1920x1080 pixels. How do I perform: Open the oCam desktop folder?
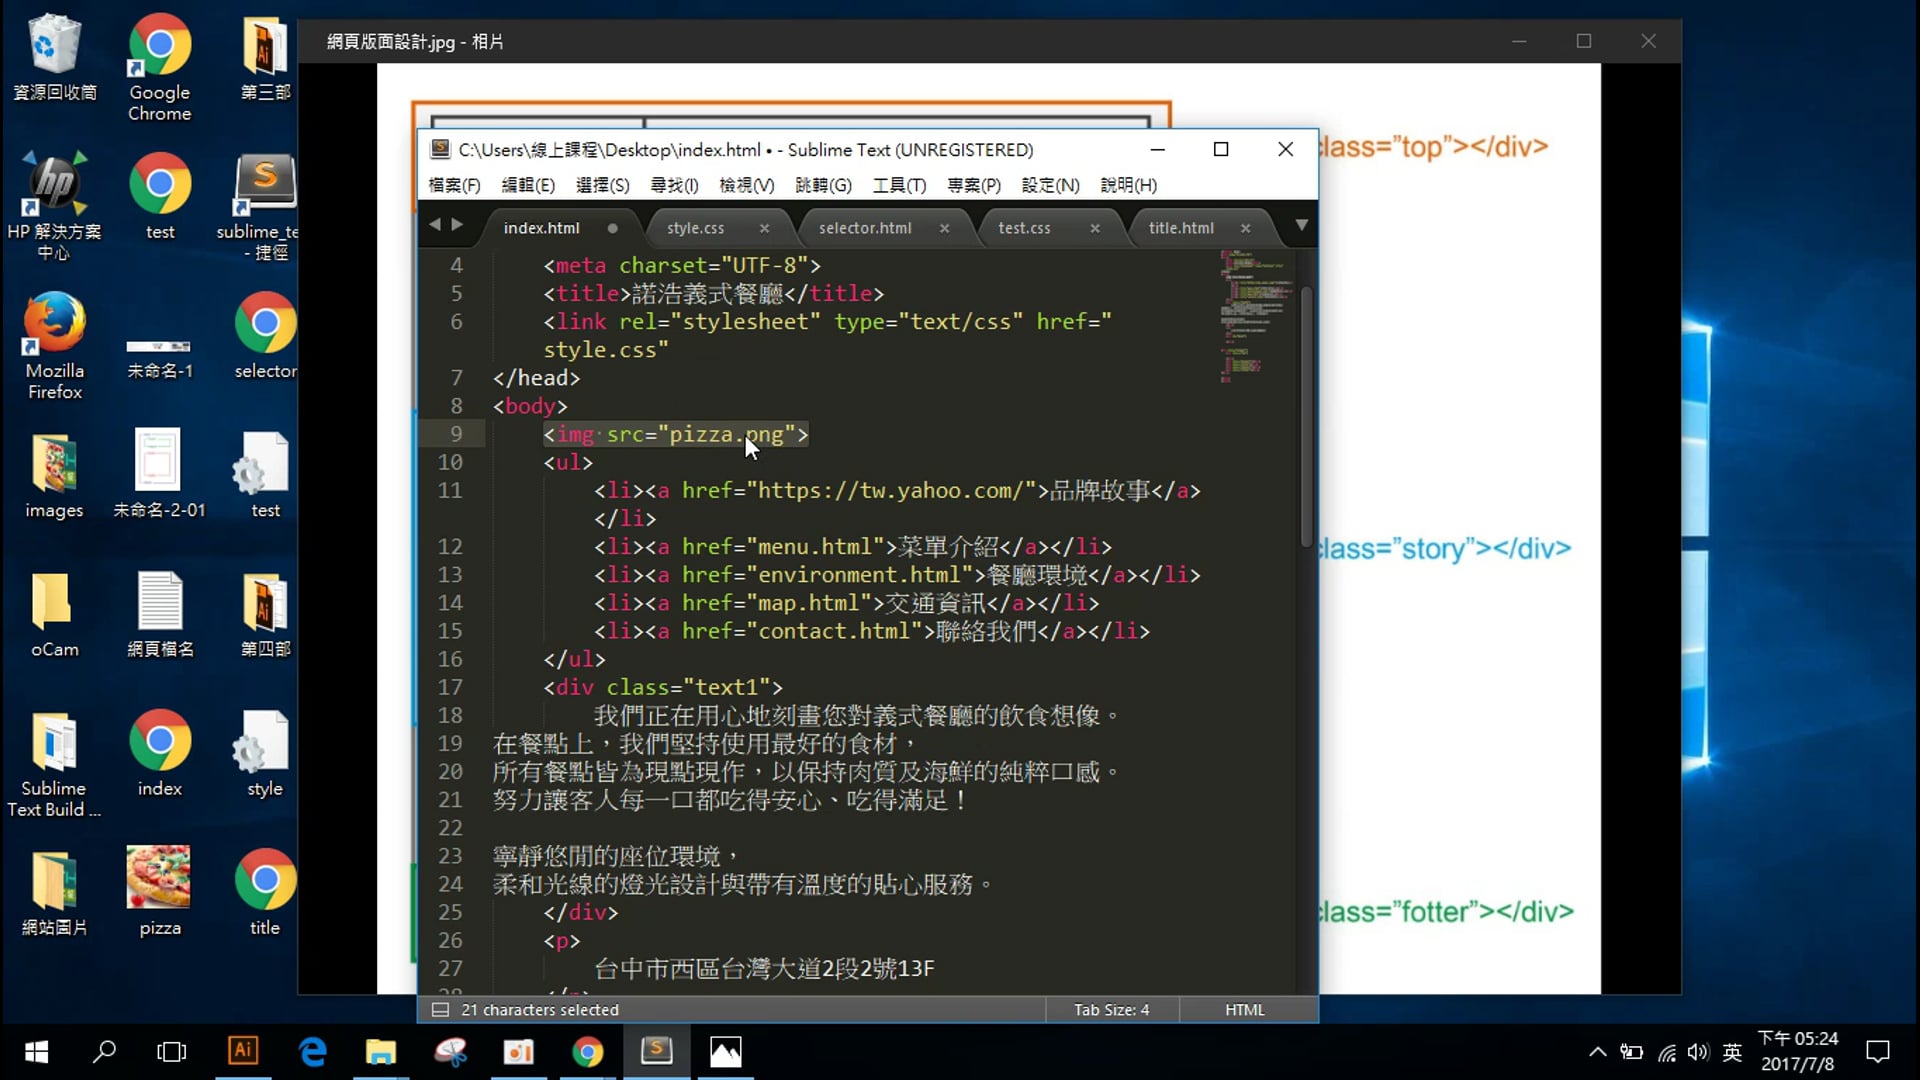pyautogui.click(x=54, y=602)
